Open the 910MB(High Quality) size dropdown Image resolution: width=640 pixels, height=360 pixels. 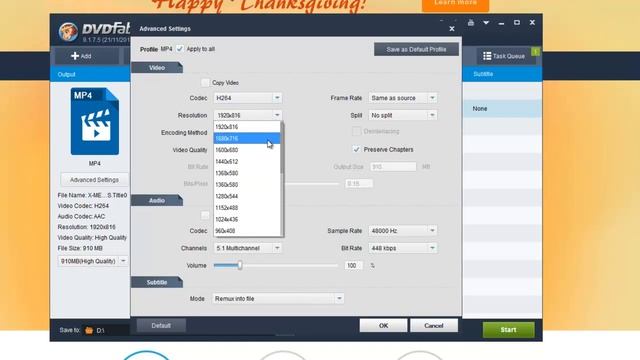[x=93, y=261]
